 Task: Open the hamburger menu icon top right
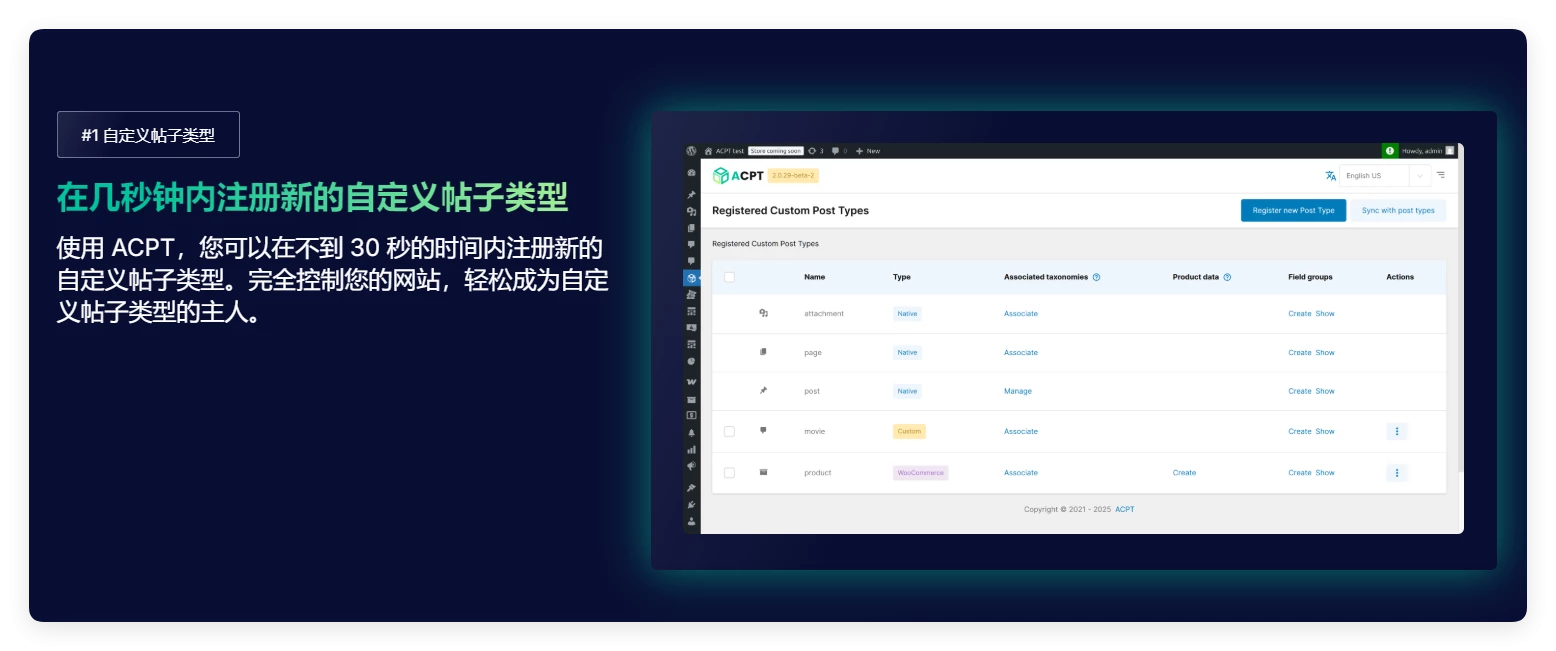(x=1441, y=175)
